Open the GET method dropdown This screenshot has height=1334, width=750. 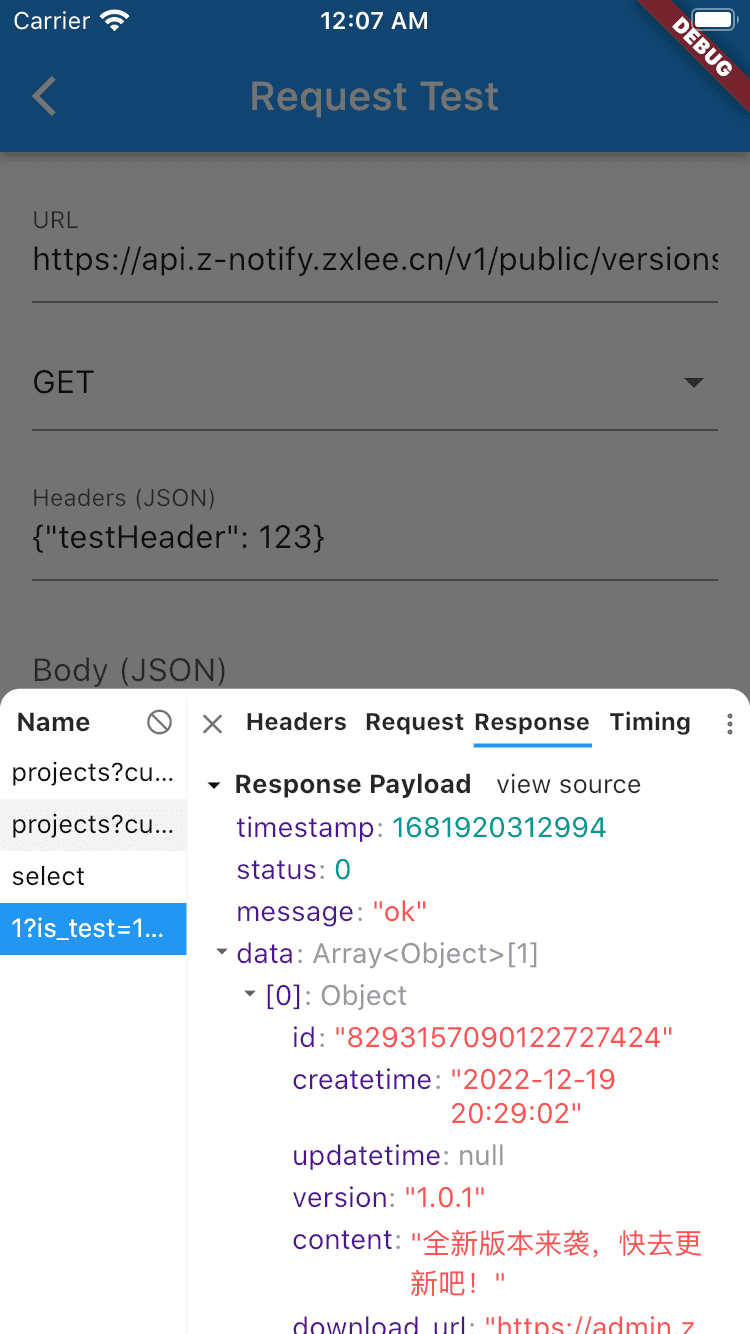(x=375, y=382)
